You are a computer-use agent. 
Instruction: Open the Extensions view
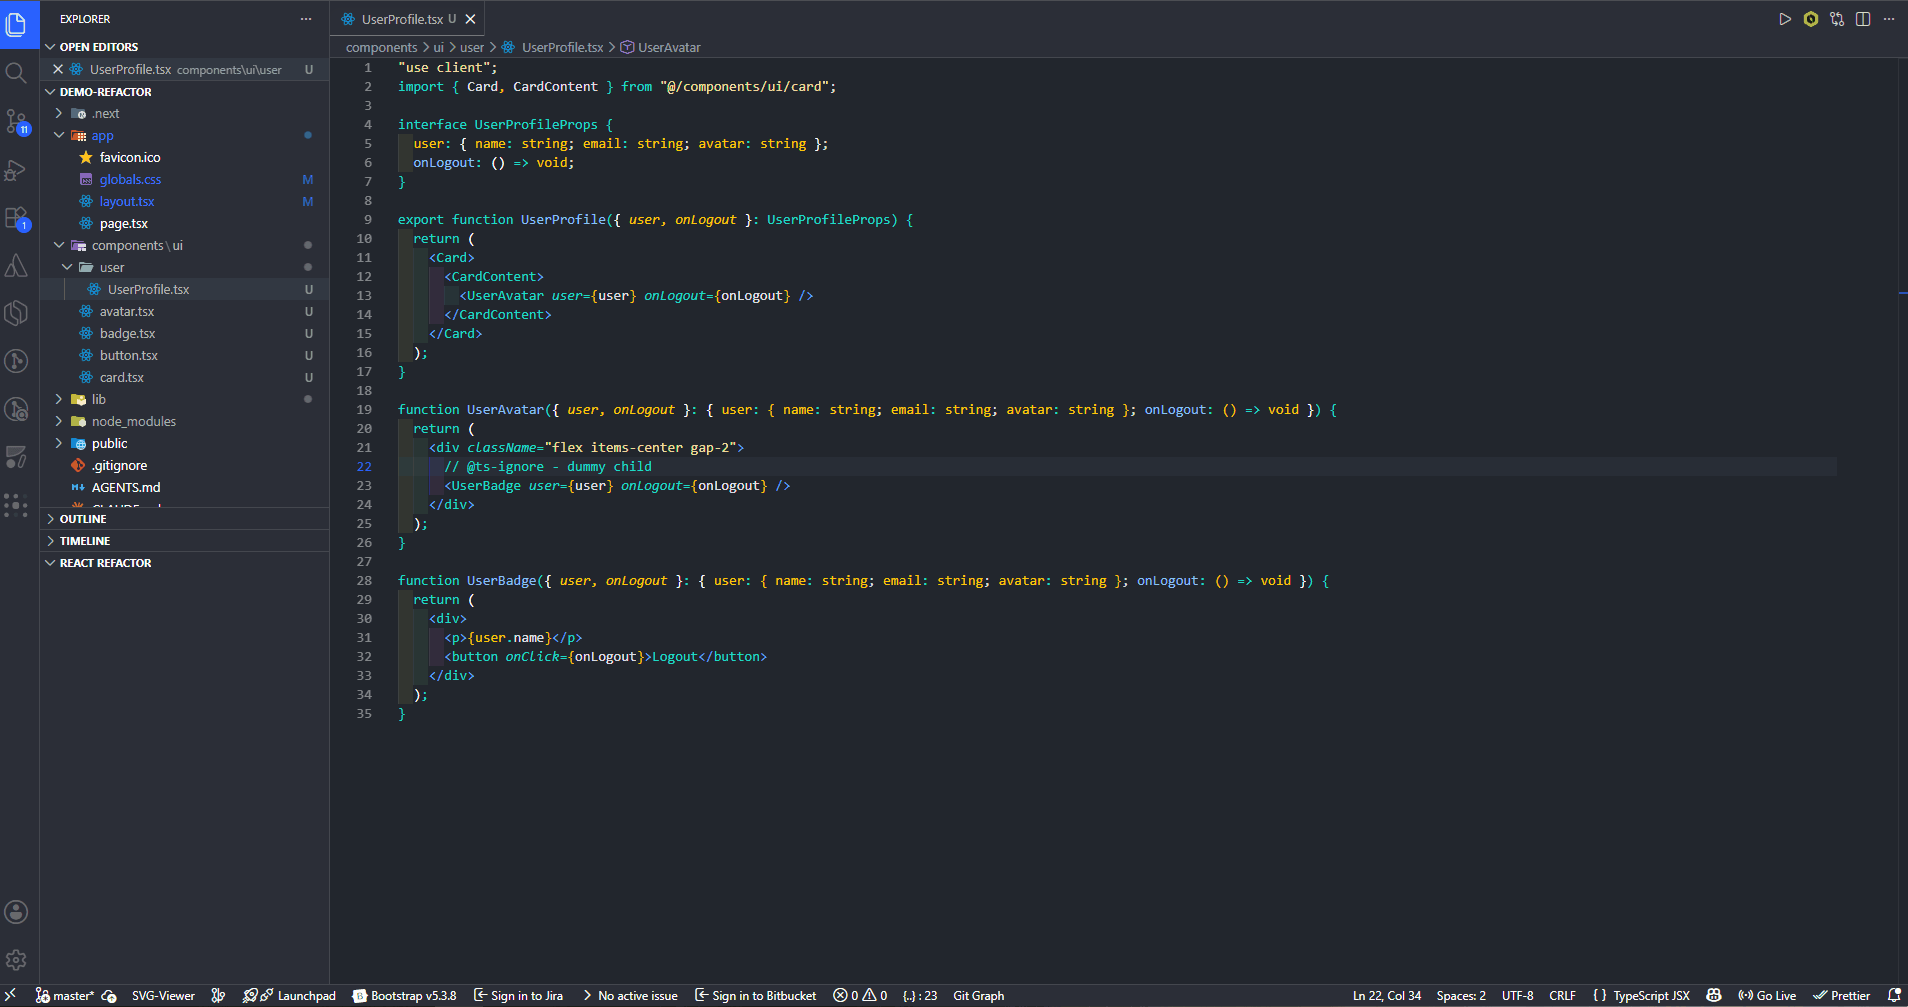coord(16,217)
